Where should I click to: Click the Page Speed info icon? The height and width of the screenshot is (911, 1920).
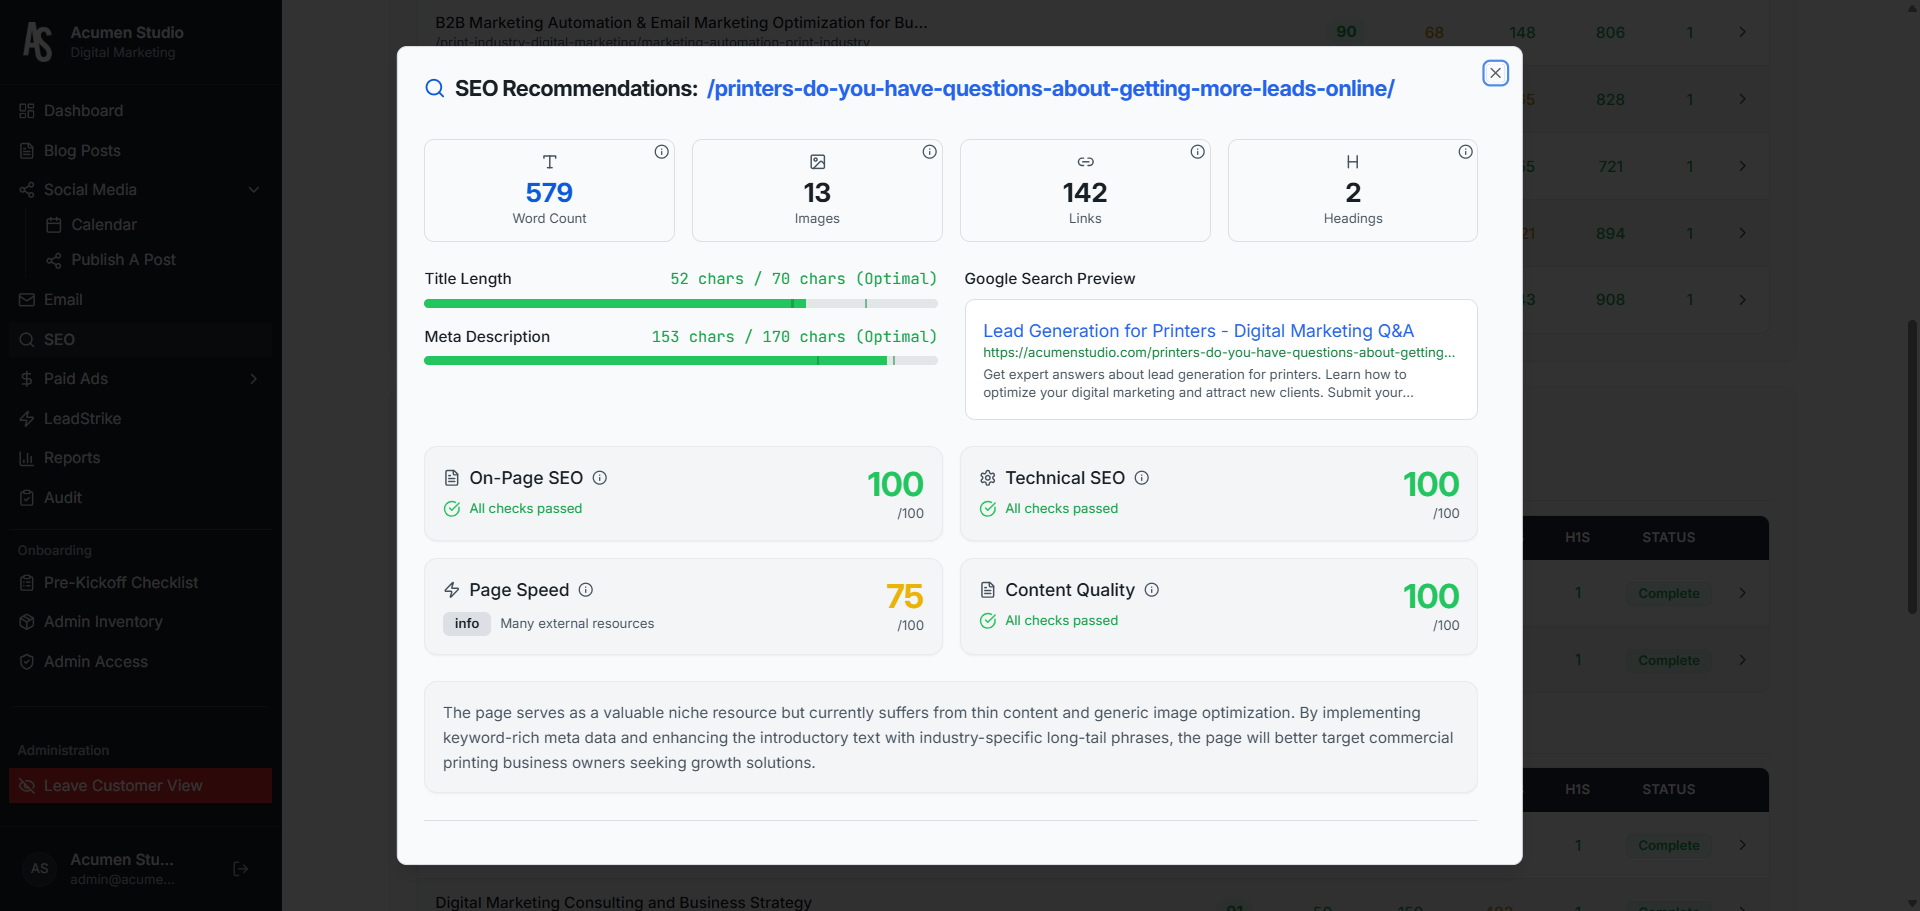(x=586, y=590)
